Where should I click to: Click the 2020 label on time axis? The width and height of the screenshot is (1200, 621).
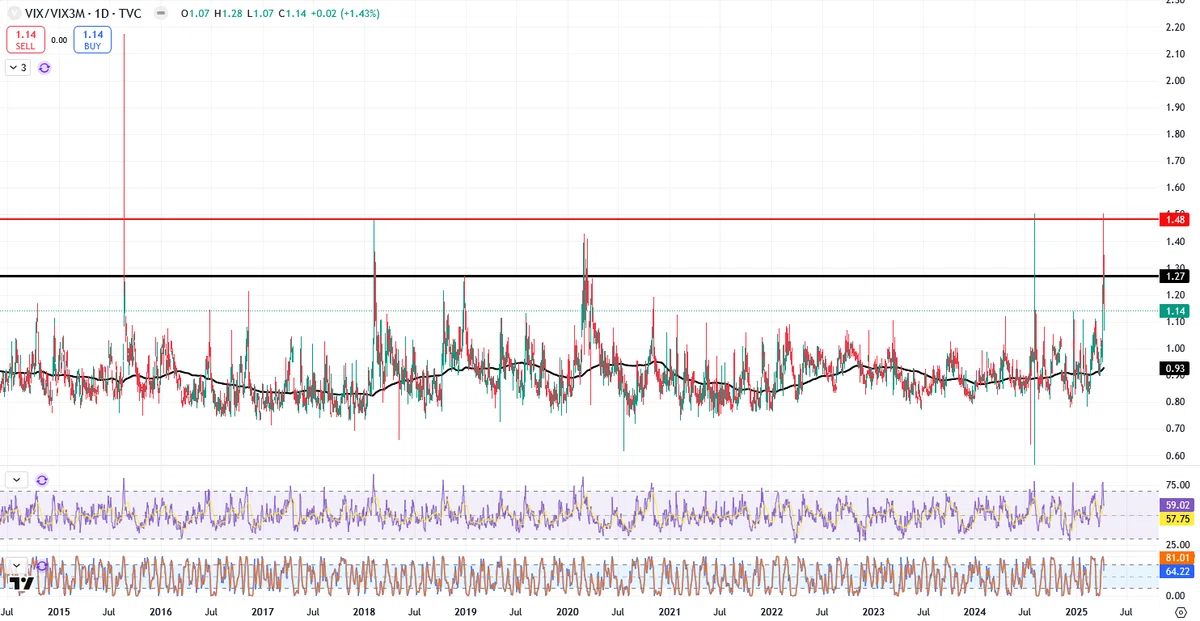(567, 611)
